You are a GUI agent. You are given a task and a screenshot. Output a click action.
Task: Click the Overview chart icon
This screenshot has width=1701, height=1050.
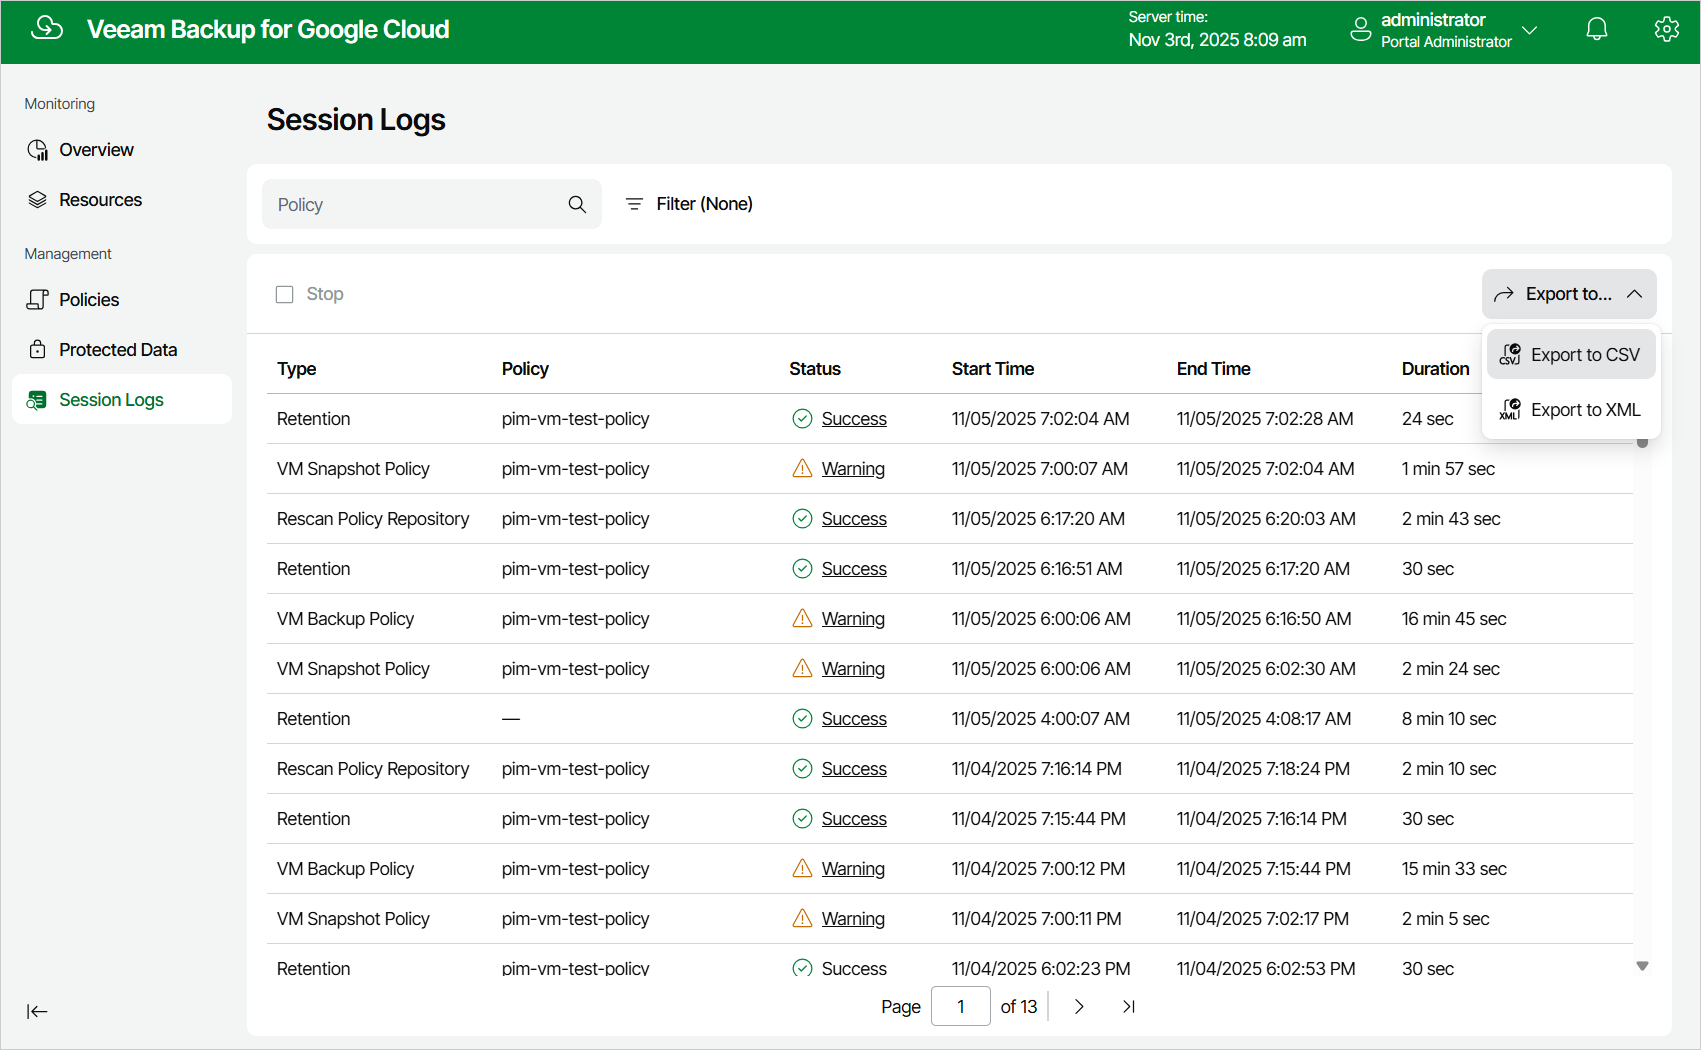(x=38, y=150)
